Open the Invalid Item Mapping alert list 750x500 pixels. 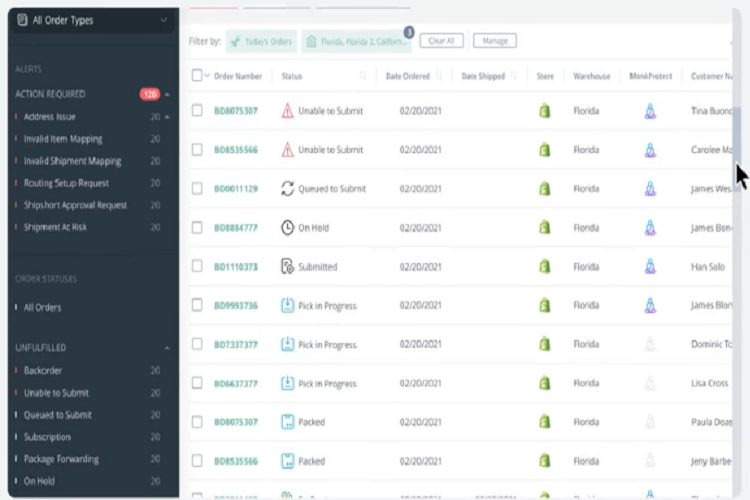pyautogui.click(x=63, y=139)
